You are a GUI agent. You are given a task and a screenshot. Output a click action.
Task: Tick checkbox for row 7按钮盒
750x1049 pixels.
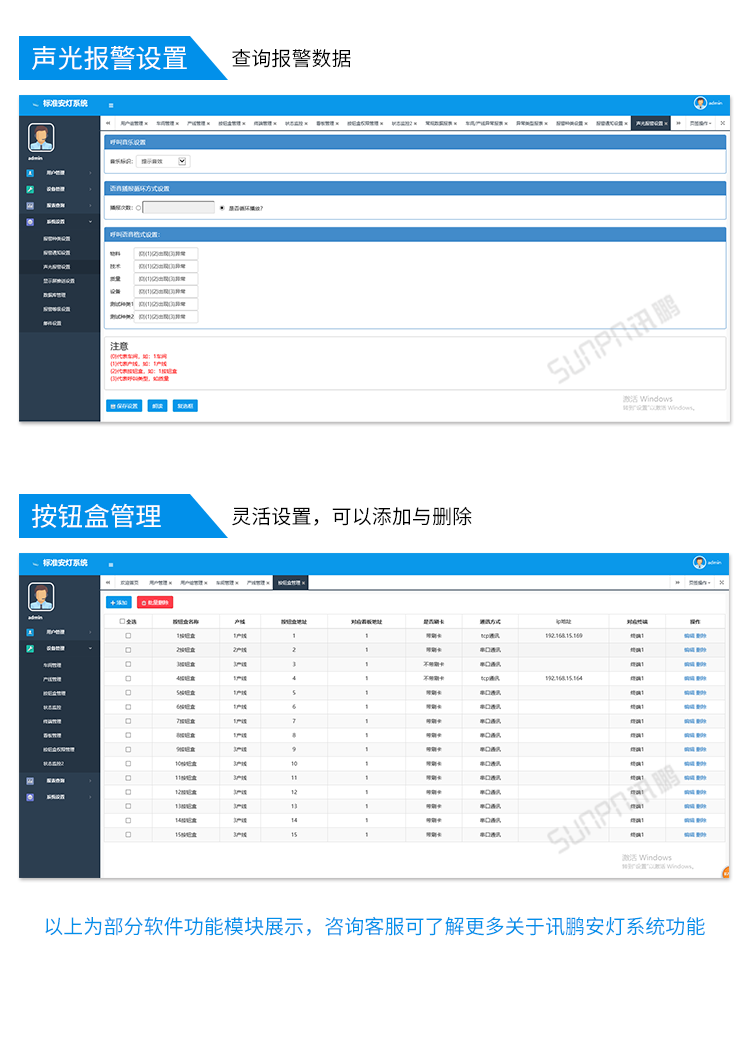pos(128,721)
